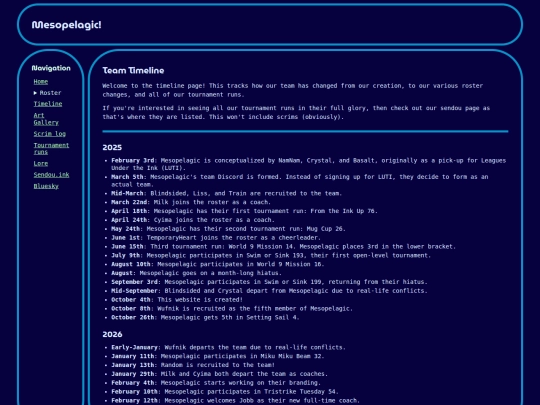Follow the Sendou.ink link

coord(51,175)
